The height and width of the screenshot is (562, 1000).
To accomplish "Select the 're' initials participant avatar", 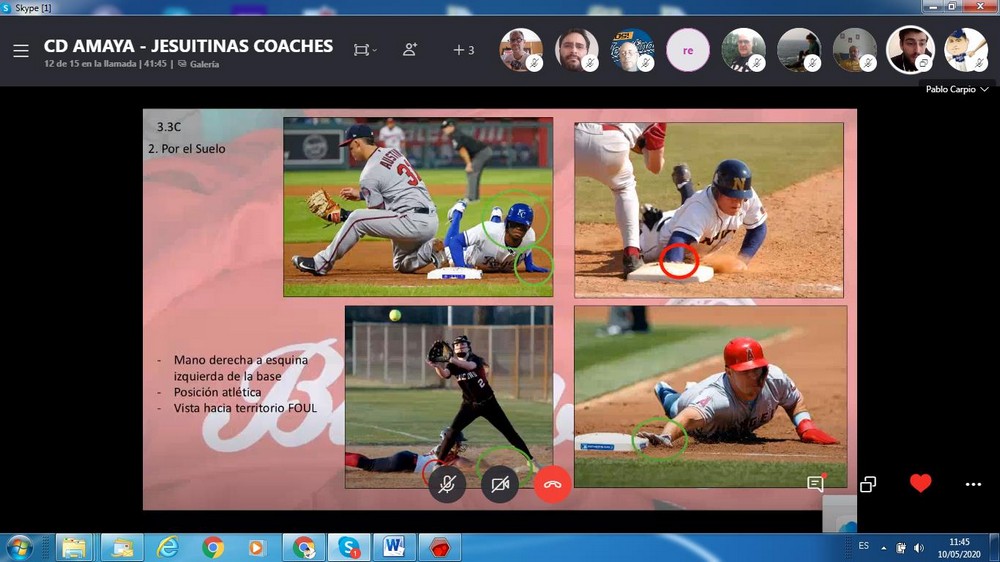I will [x=688, y=49].
